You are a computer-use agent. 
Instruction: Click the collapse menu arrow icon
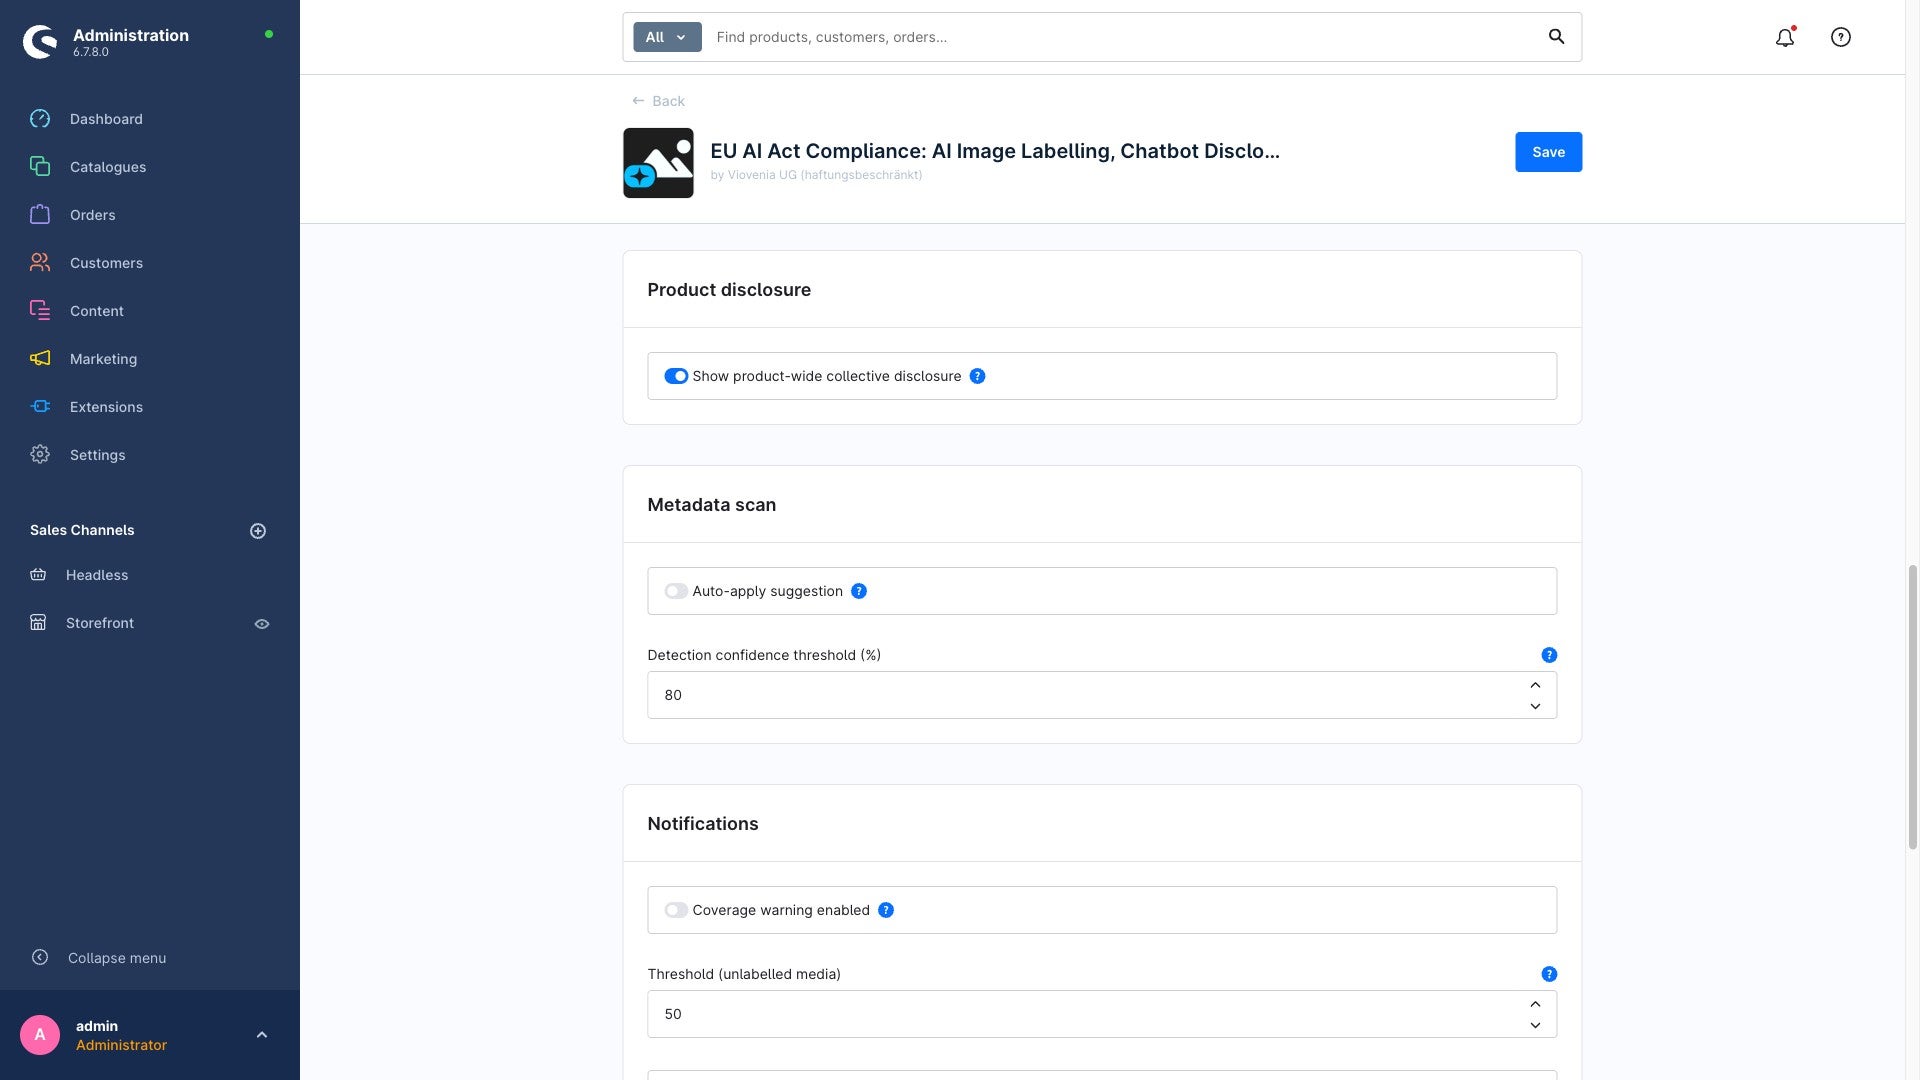point(40,958)
